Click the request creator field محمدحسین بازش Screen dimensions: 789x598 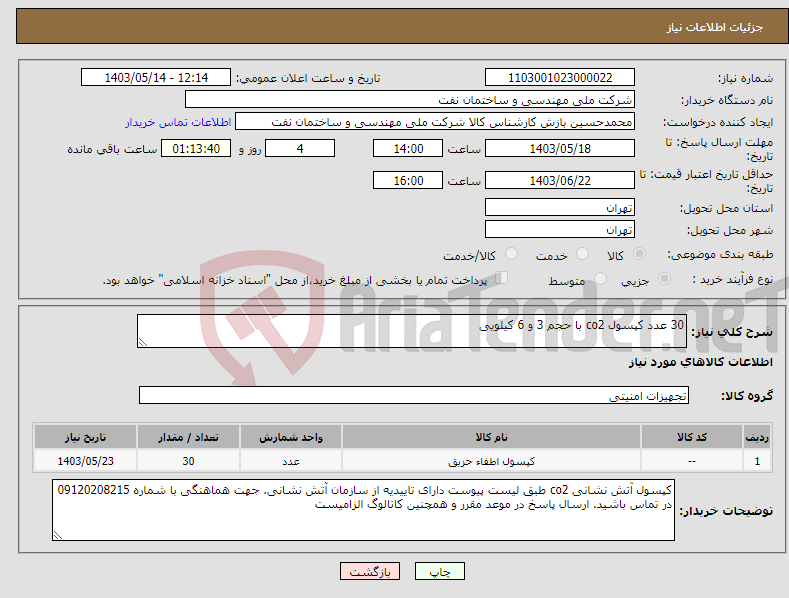pos(435,121)
